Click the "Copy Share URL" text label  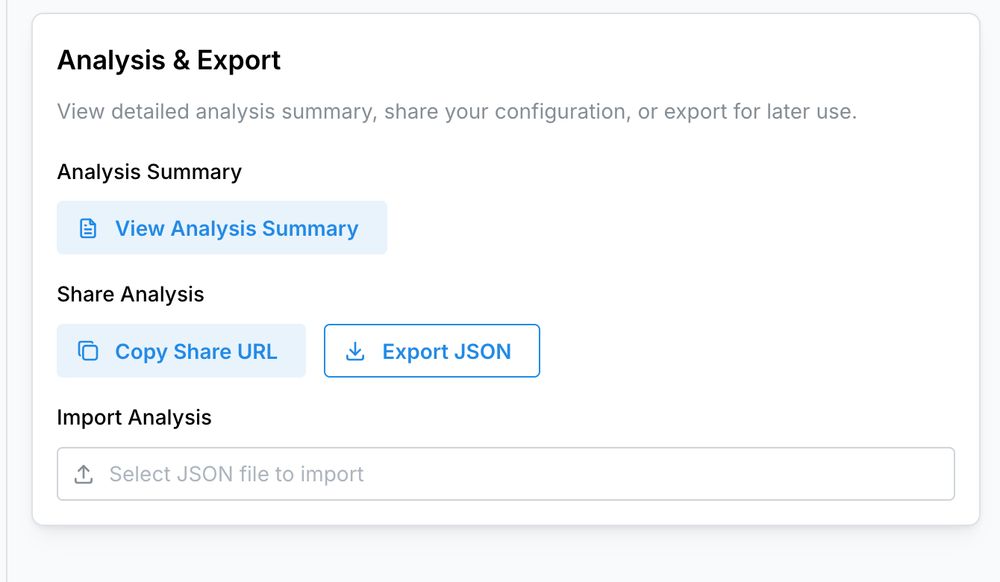pos(196,352)
